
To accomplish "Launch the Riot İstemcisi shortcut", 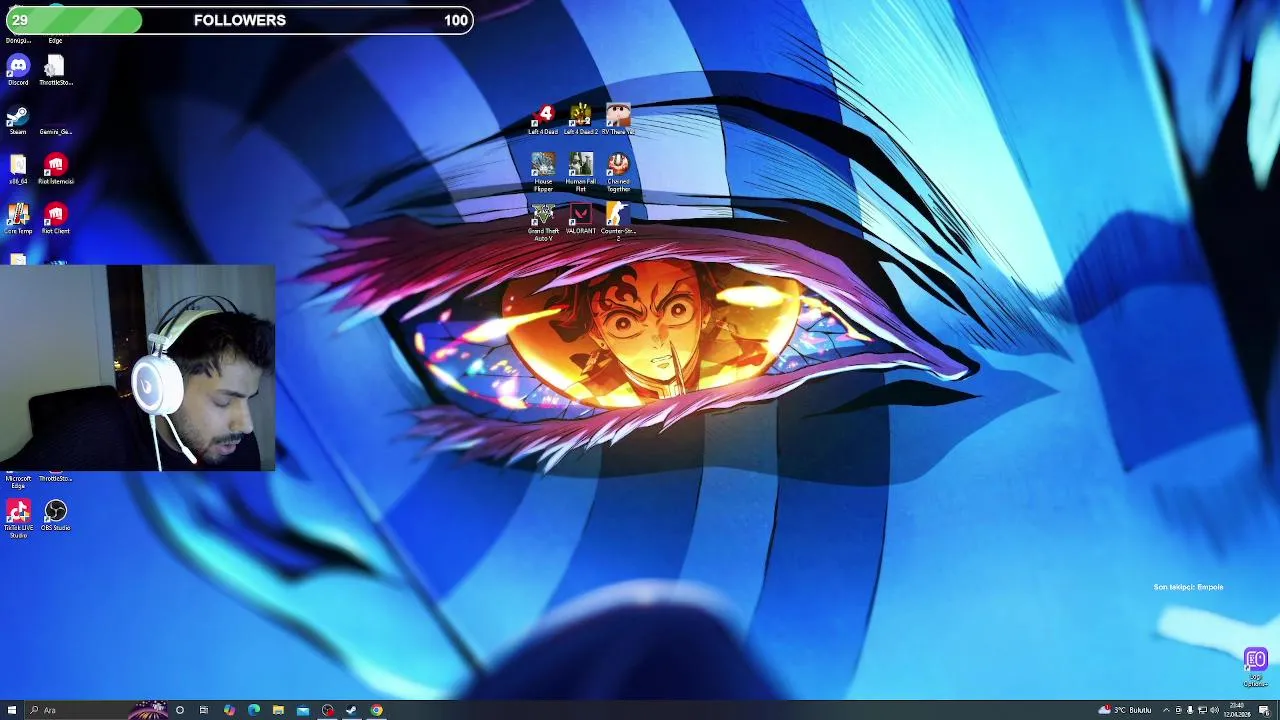I will pyautogui.click(x=55, y=169).
